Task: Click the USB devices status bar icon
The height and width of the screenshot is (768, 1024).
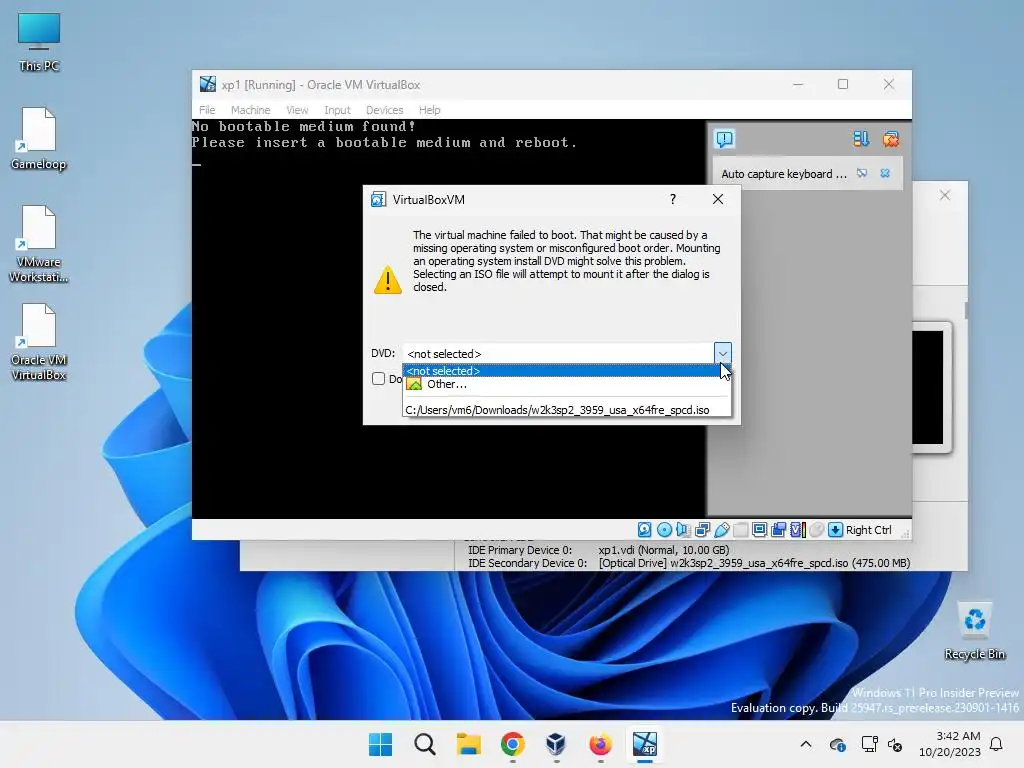Action: click(722, 530)
